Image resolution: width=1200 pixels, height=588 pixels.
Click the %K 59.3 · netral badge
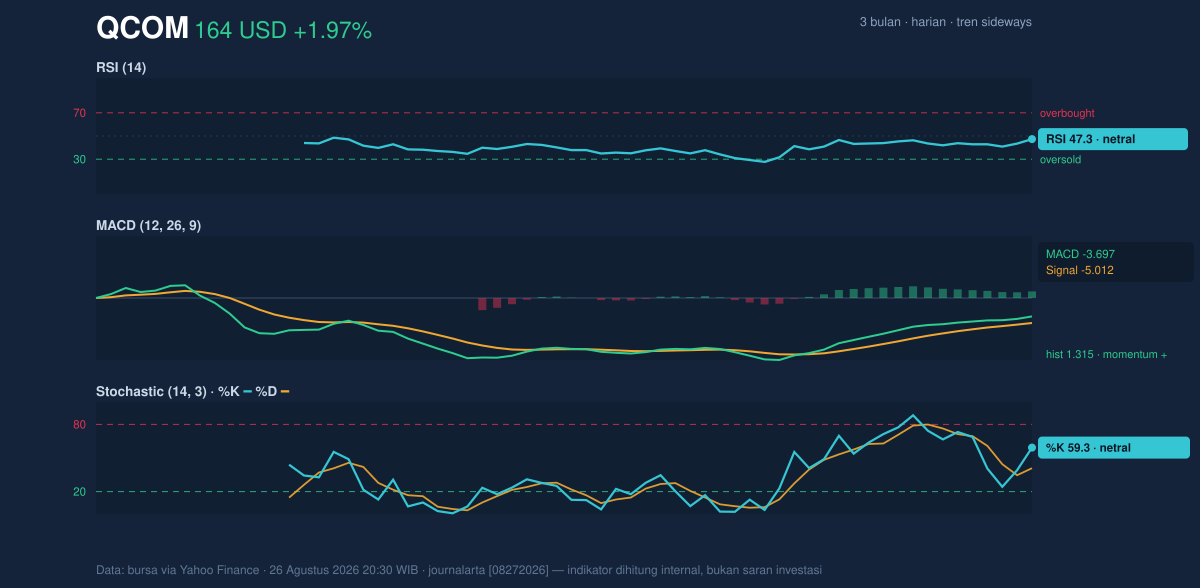point(1113,448)
